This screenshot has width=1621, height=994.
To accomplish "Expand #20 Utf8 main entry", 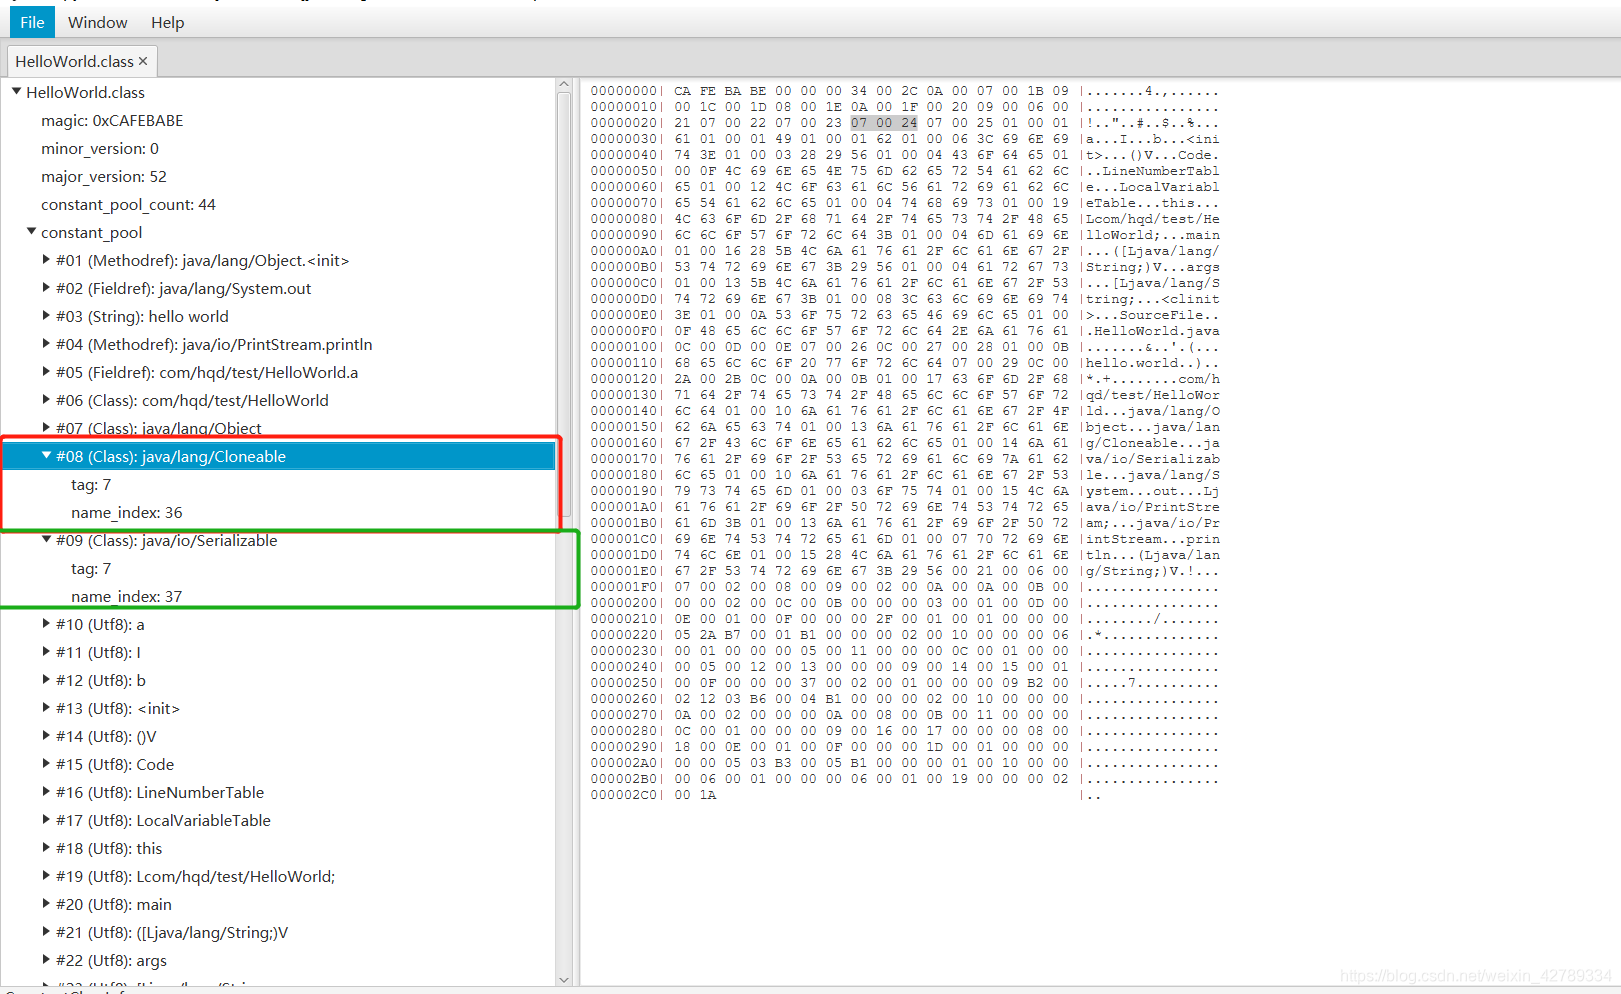I will point(46,903).
